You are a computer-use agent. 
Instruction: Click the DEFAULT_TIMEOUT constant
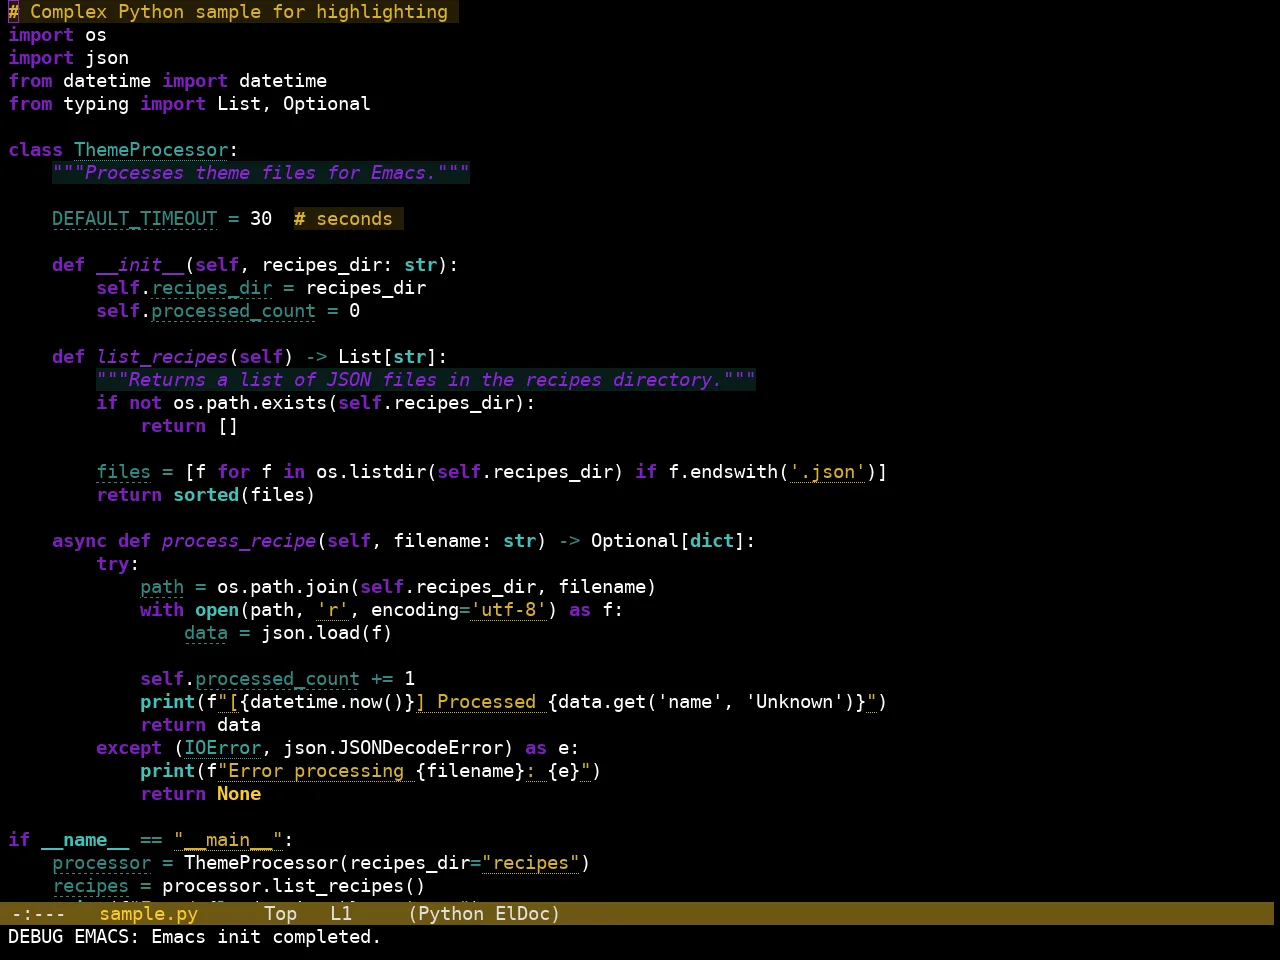coord(135,219)
